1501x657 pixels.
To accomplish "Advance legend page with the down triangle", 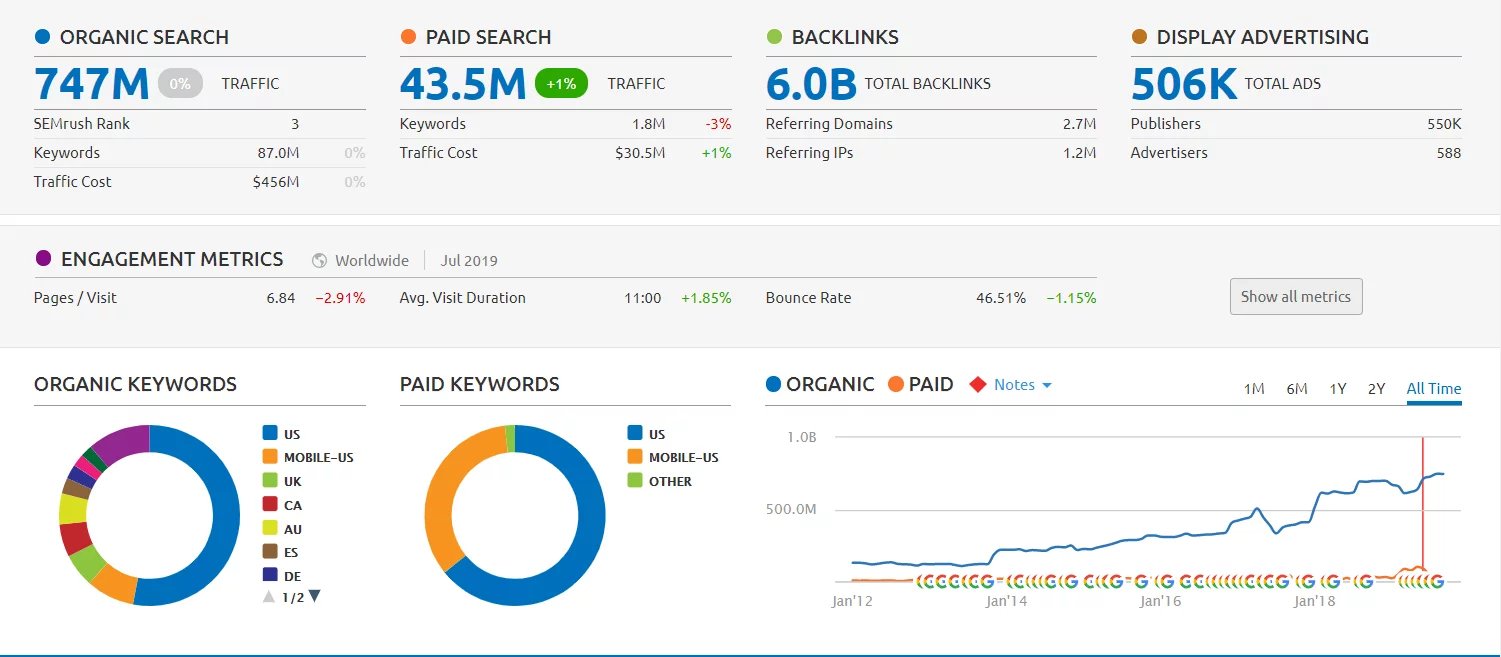I will 314,597.
